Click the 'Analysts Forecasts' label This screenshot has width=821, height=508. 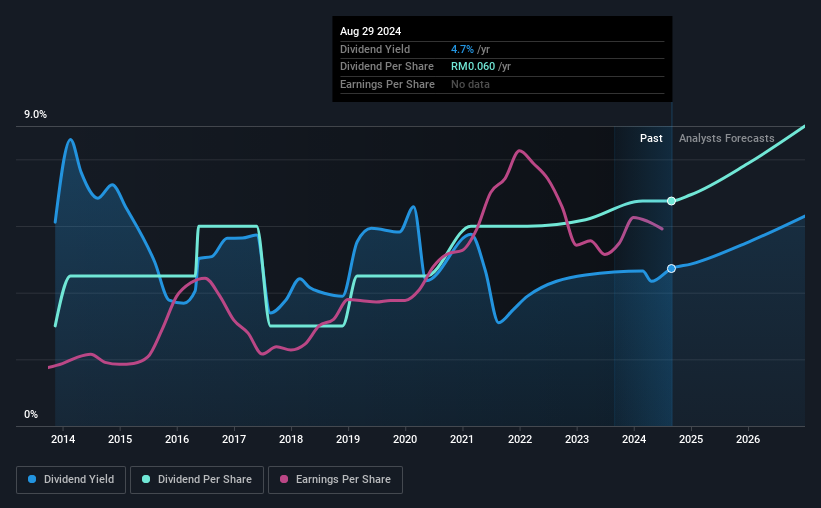point(726,138)
